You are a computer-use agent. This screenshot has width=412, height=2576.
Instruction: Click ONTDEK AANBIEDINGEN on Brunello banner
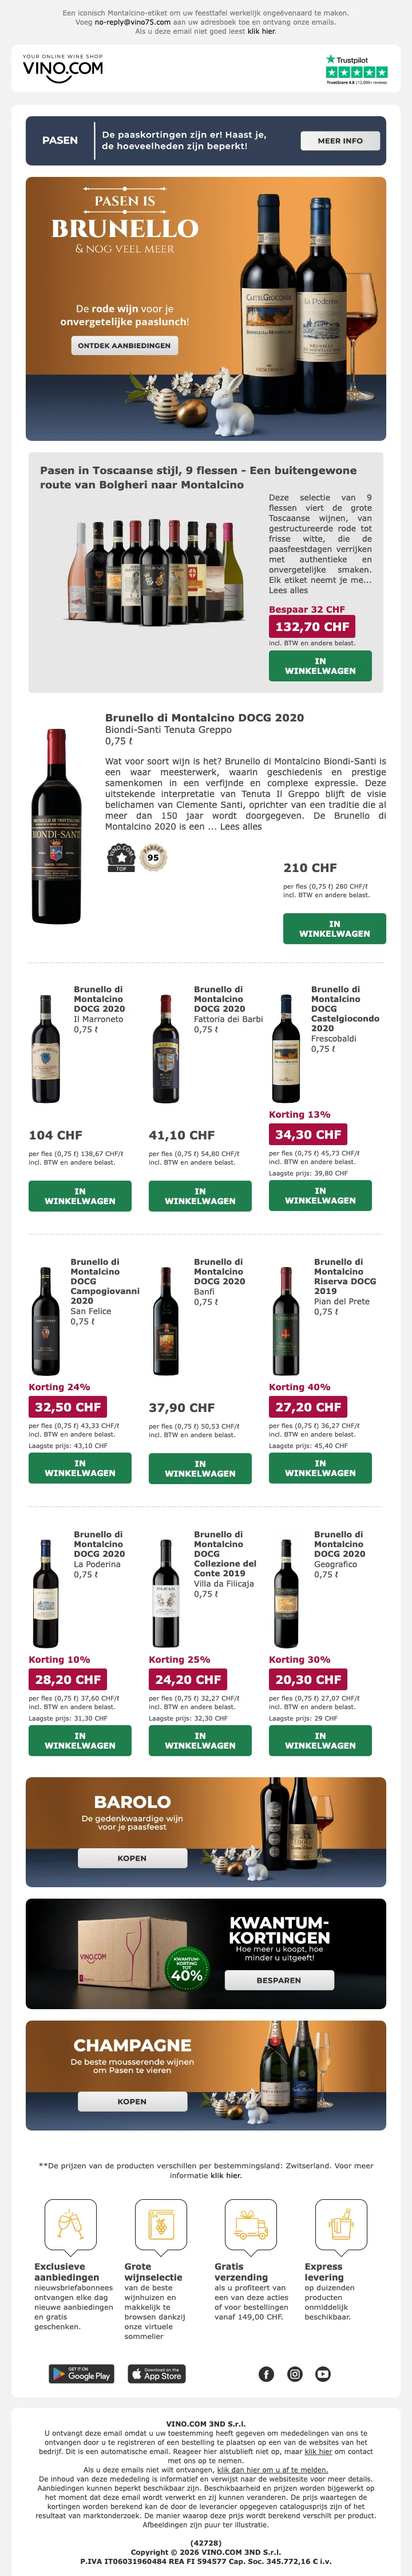point(125,345)
